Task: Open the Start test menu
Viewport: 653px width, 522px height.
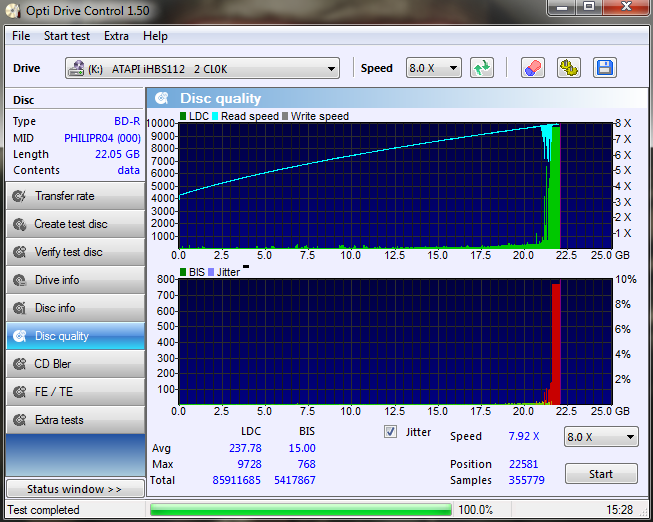Action: (67, 36)
